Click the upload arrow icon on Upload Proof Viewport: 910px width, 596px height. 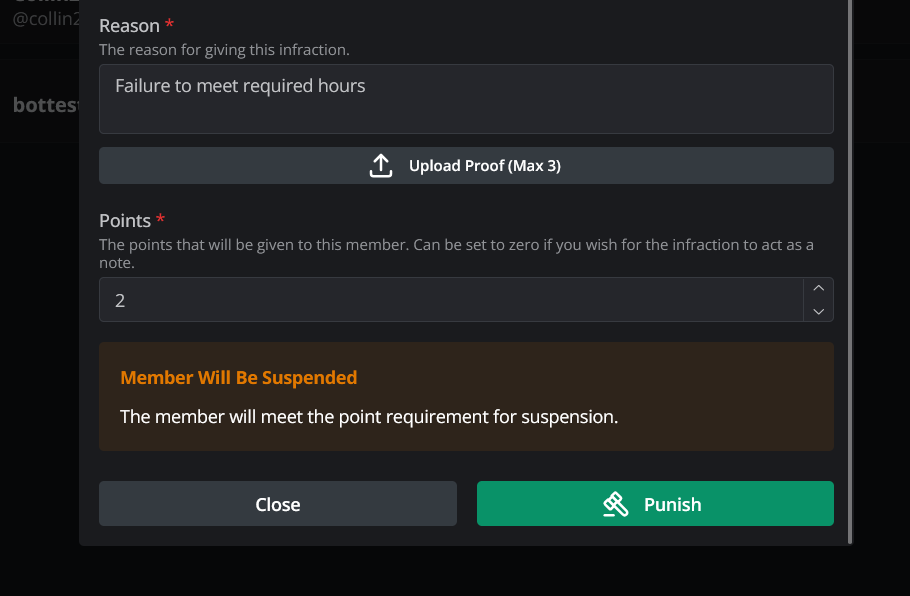point(381,165)
